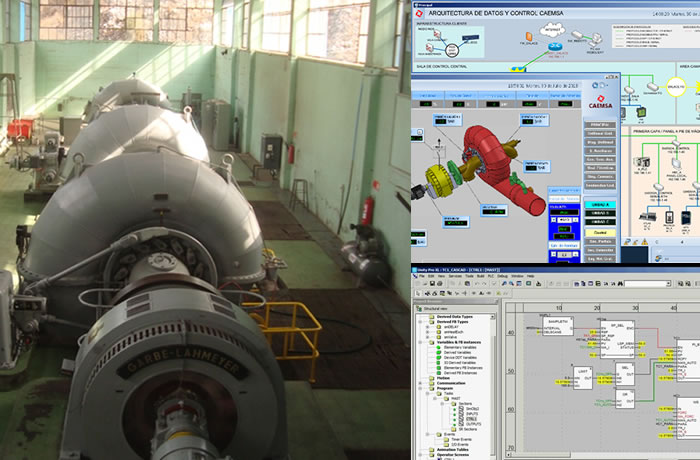The width and height of the screenshot is (700, 460).
Task: Open the Build menu in Unity Pro
Action: [480, 276]
